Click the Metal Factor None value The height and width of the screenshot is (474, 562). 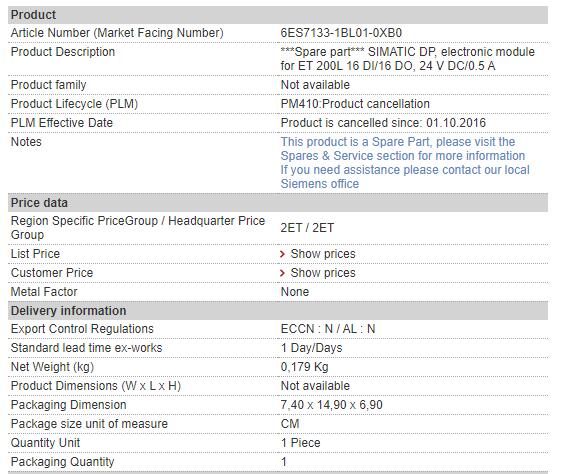(x=295, y=292)
